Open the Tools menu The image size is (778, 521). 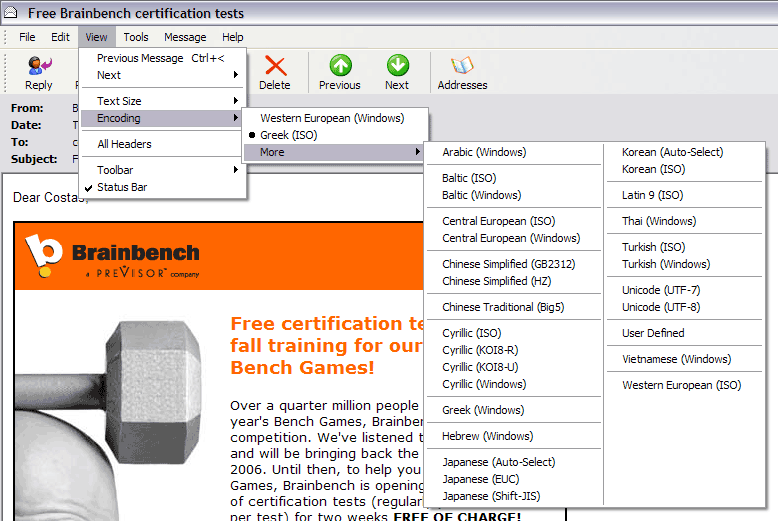[x=135, y=37]
